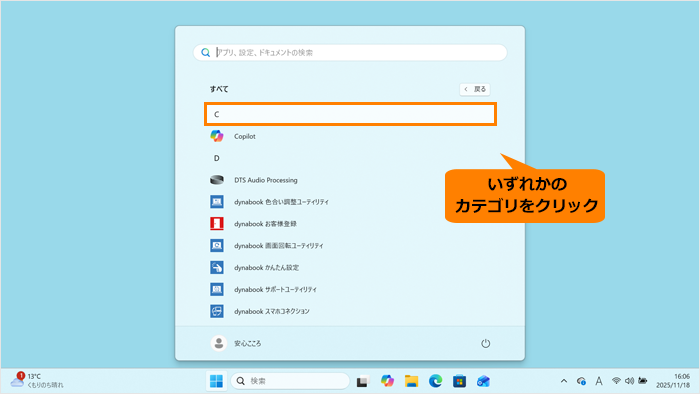Open the clock showing 16:06 2025/11/18

[x=673, y=381]
